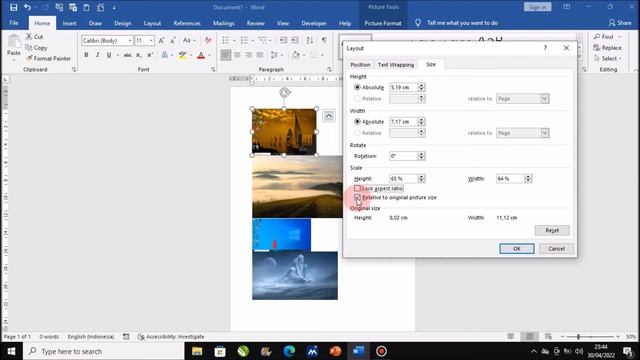Sort the selected text
The width and height of the screenshot is (640, 360).
tap(310, 40)
